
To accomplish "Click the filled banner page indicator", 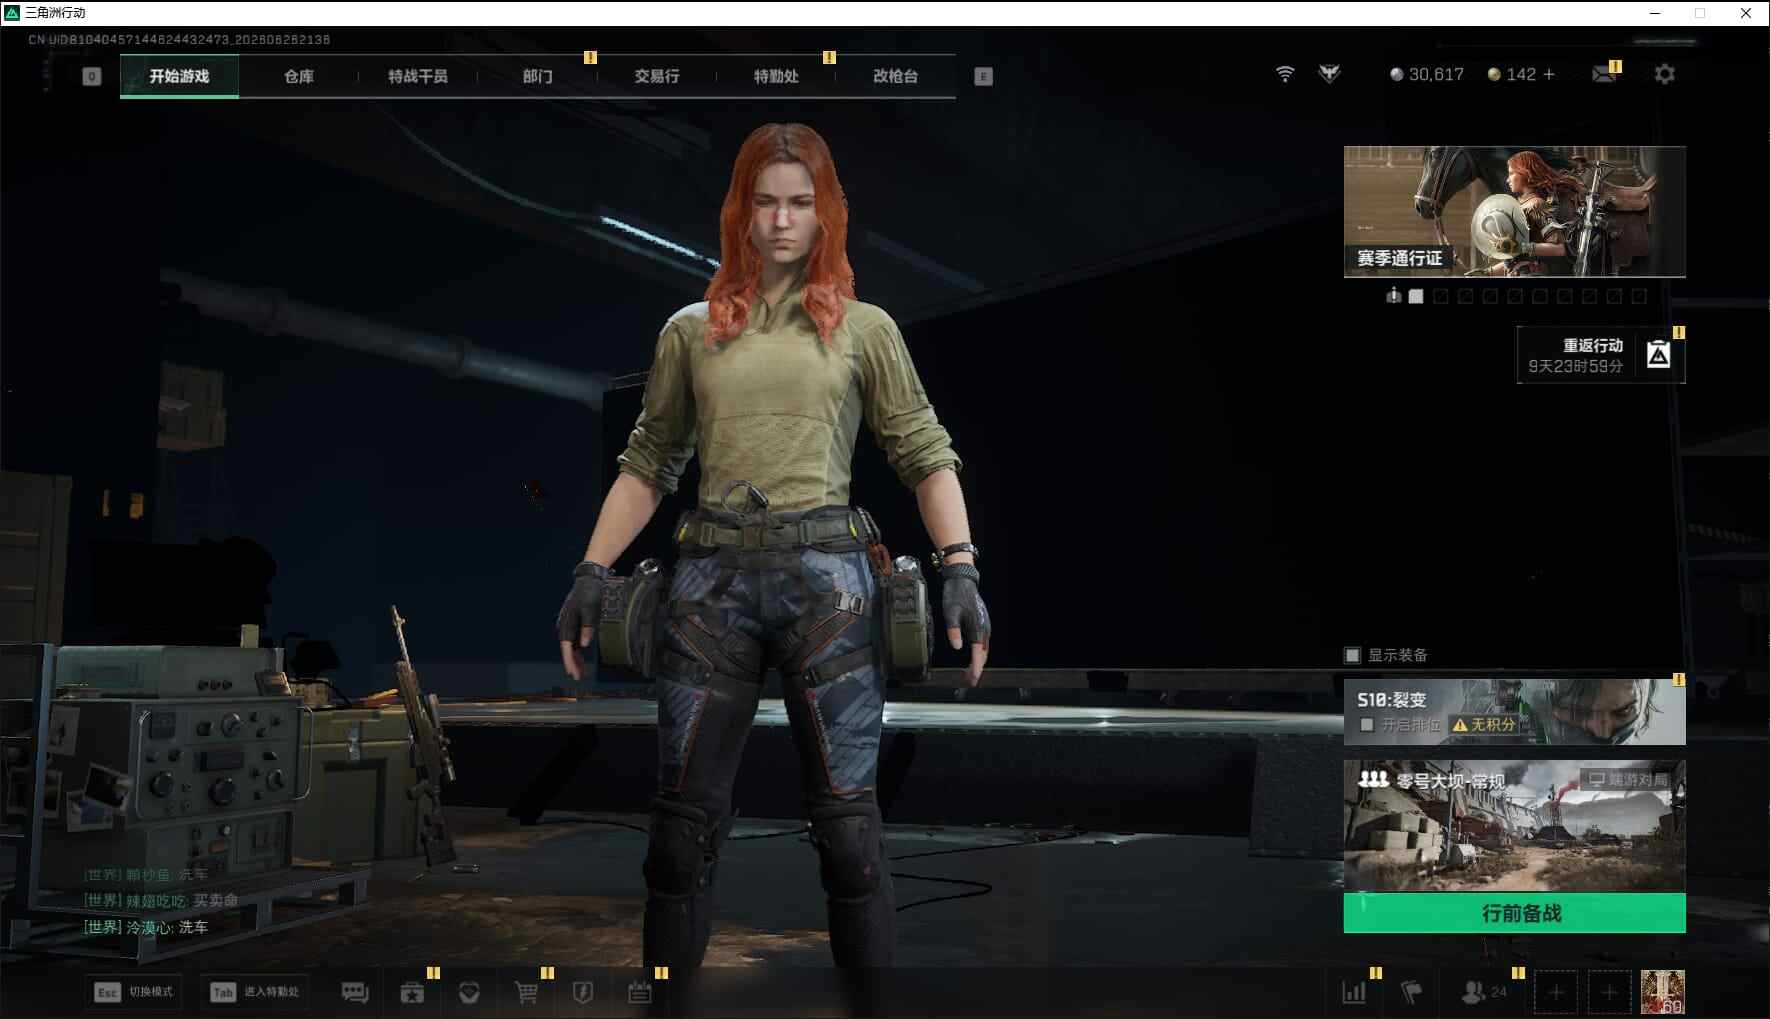I will click(1416, 296).
